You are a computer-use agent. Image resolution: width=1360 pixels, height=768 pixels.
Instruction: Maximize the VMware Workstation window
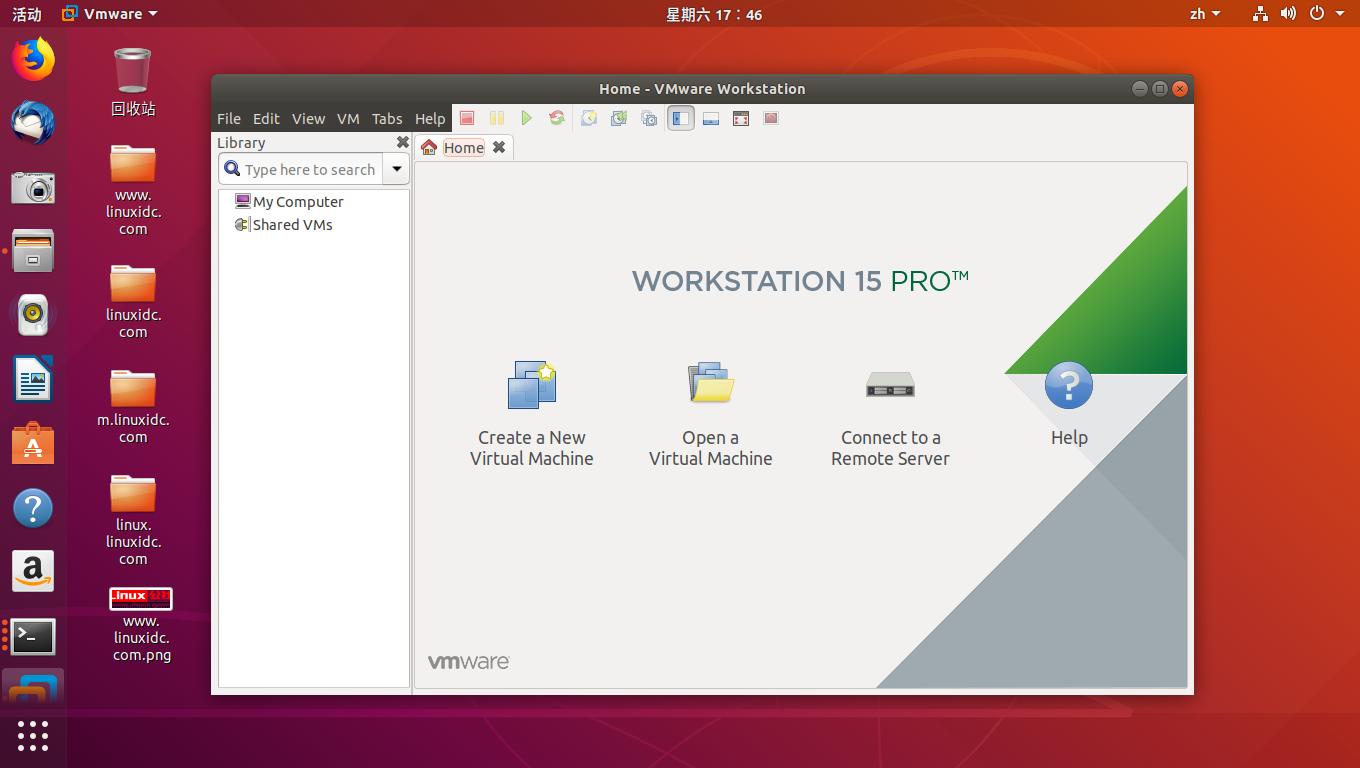(x=1160, y=89)
